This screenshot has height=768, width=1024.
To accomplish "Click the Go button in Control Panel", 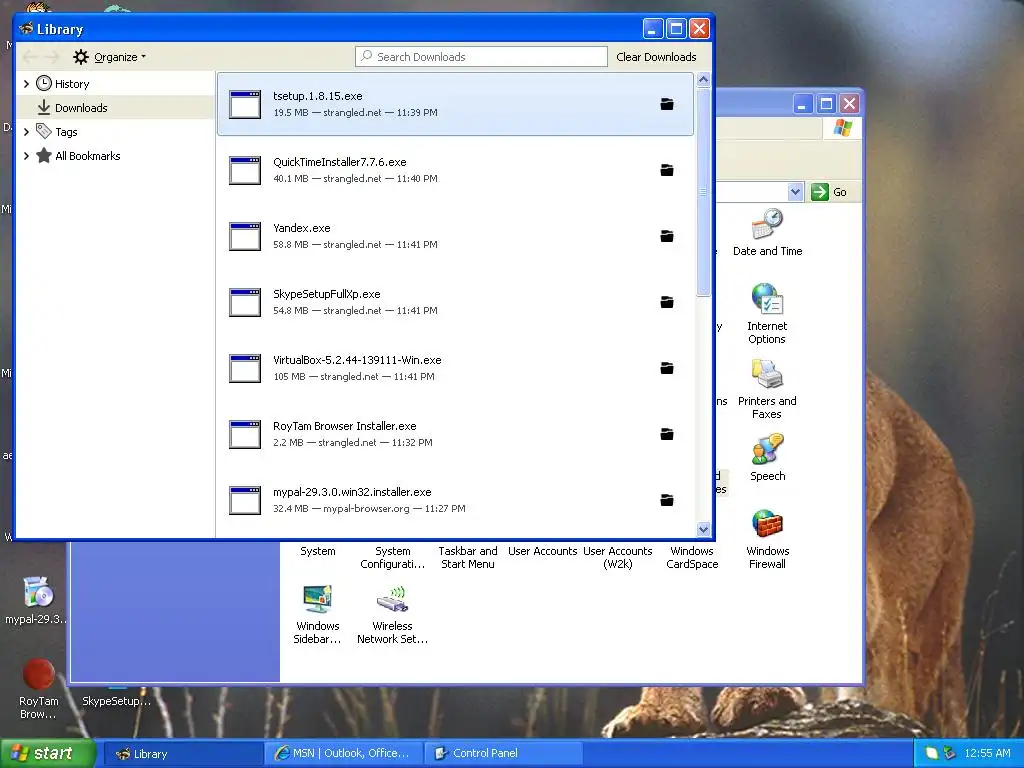I will (829, 192).
